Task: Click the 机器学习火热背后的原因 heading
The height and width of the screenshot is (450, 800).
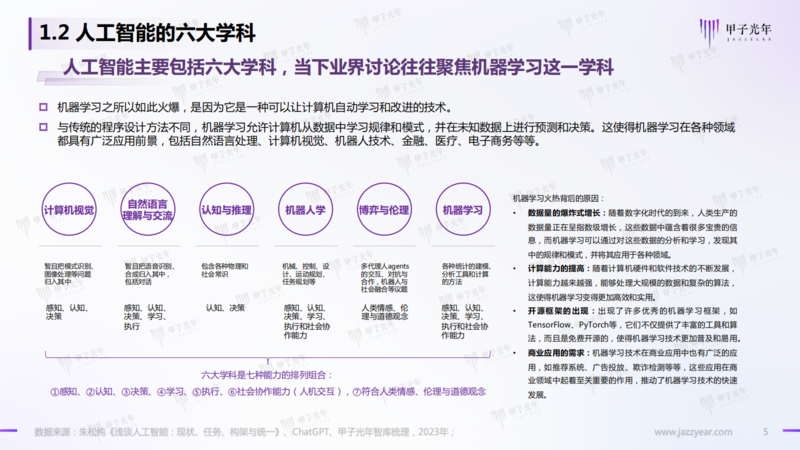Action: click(x=559, y=198)
